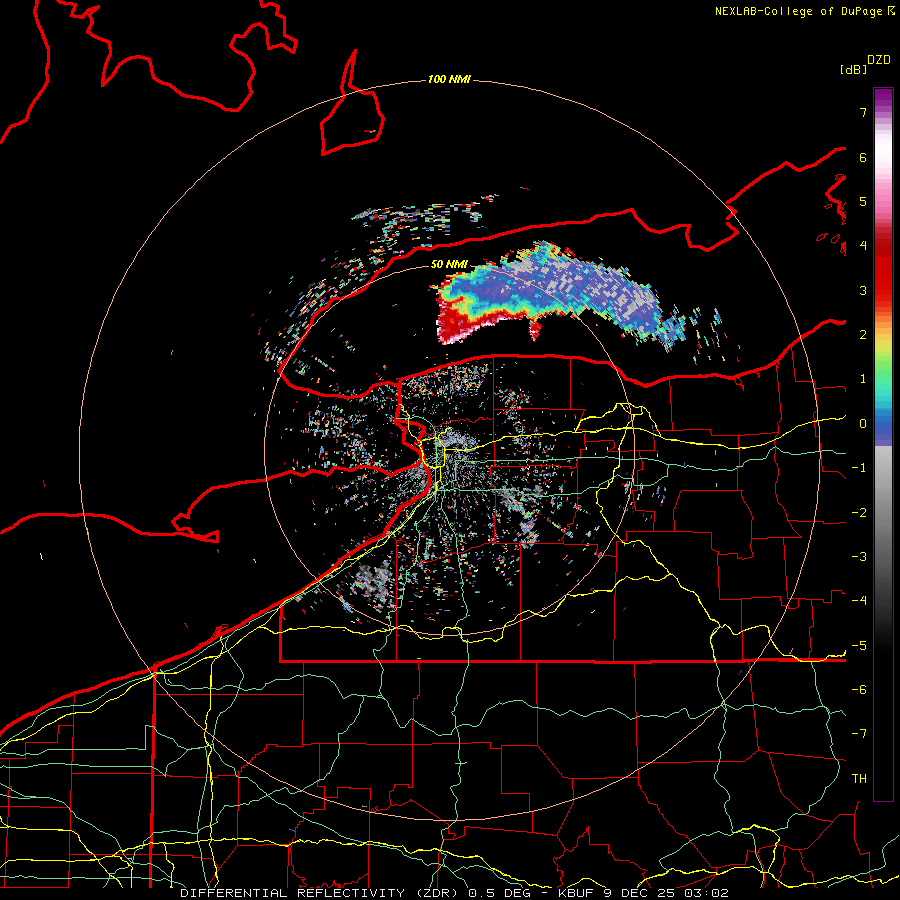The width and height of the screenshot is (900, 900).
Task: Click the -1 value on color scale
Action: [859, 468]
